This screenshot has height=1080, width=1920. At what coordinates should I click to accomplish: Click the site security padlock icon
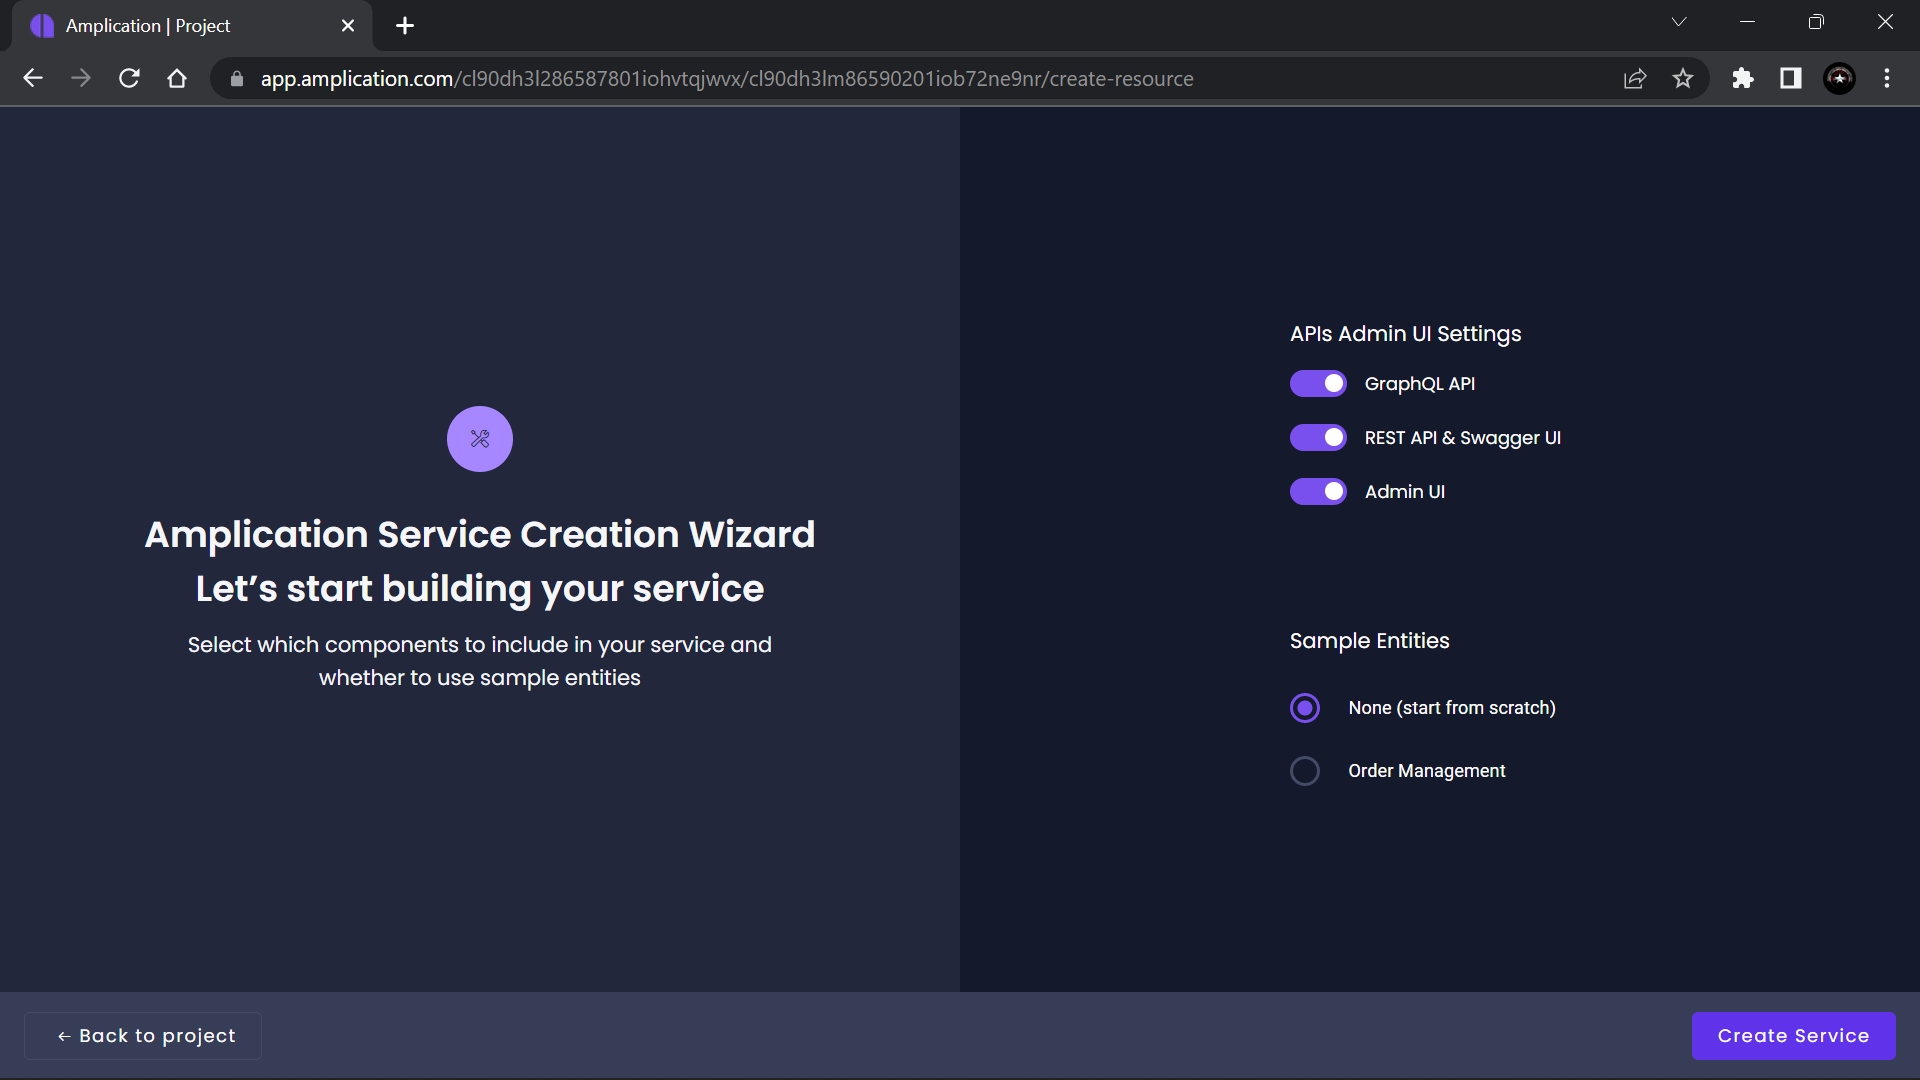237,79
